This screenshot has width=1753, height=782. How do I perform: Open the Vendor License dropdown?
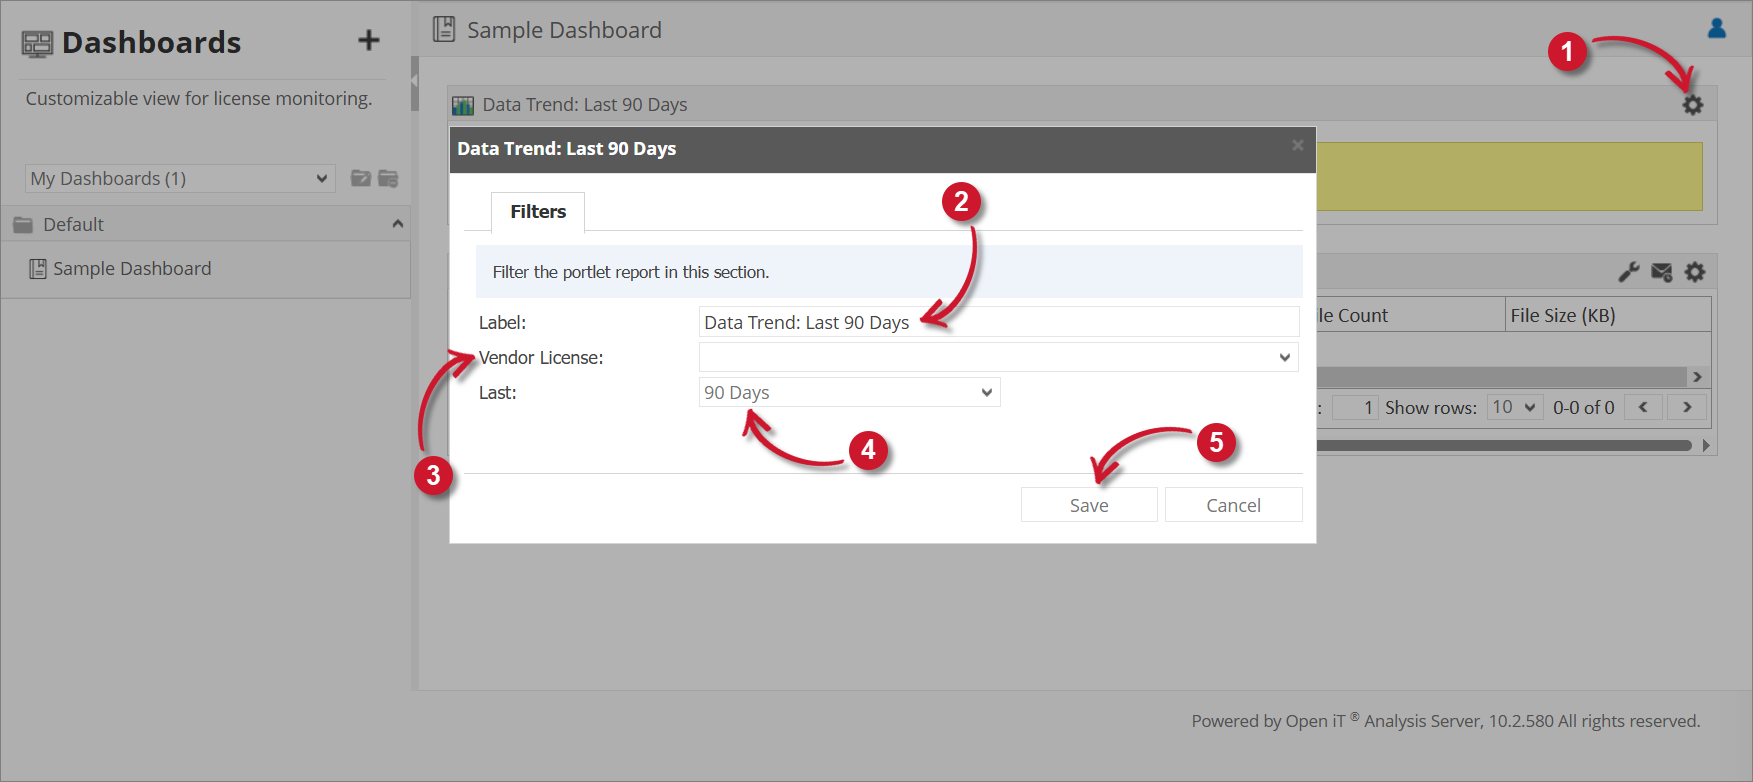click(998, 357)
